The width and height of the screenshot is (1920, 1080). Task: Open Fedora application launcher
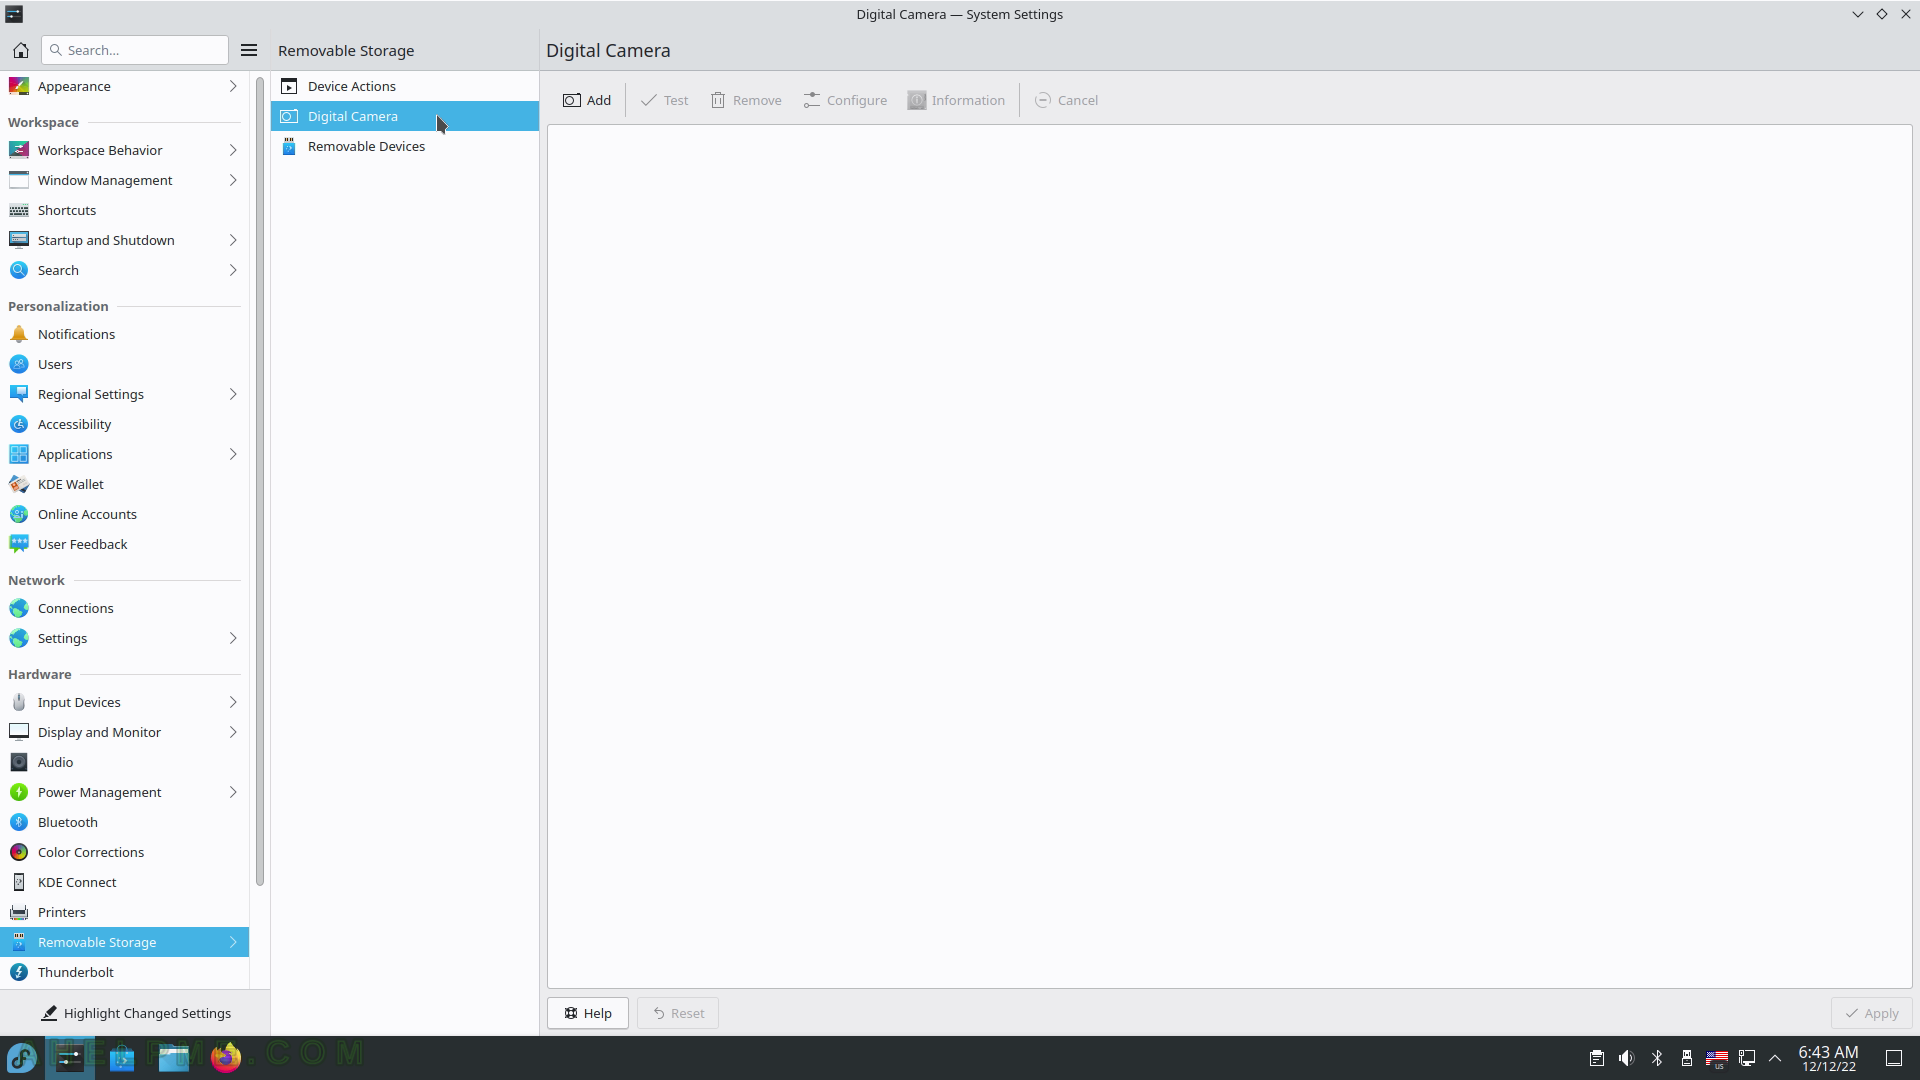22,1057
